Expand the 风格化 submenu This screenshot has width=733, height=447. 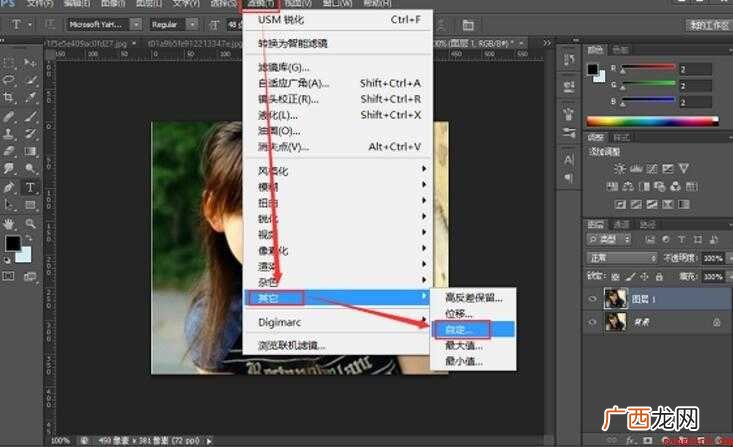[338, 171]
